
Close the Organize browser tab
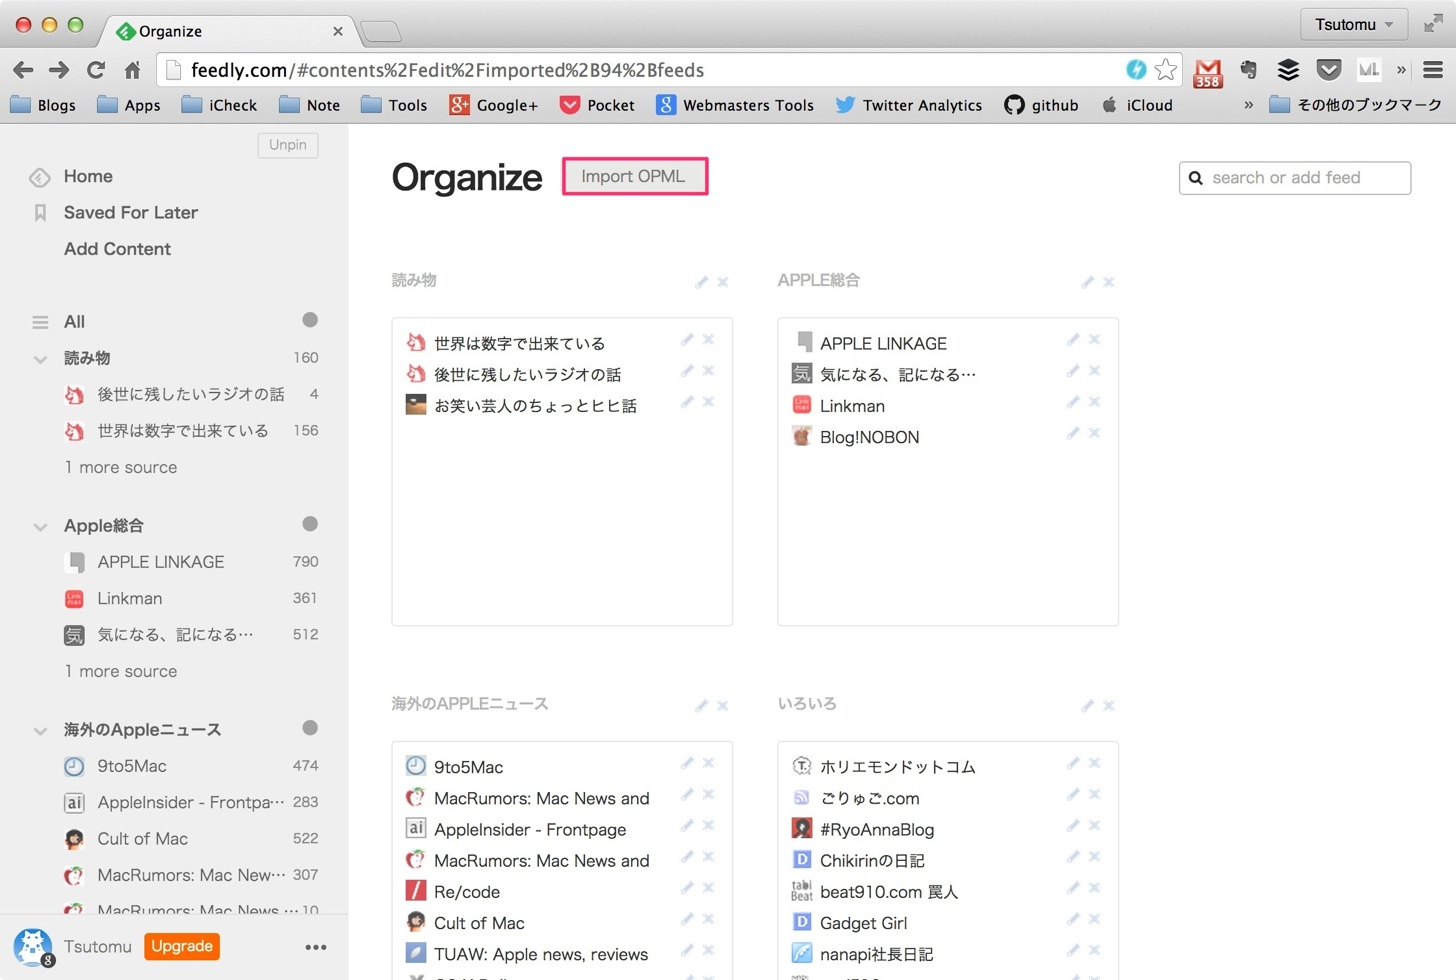point(338,31)
